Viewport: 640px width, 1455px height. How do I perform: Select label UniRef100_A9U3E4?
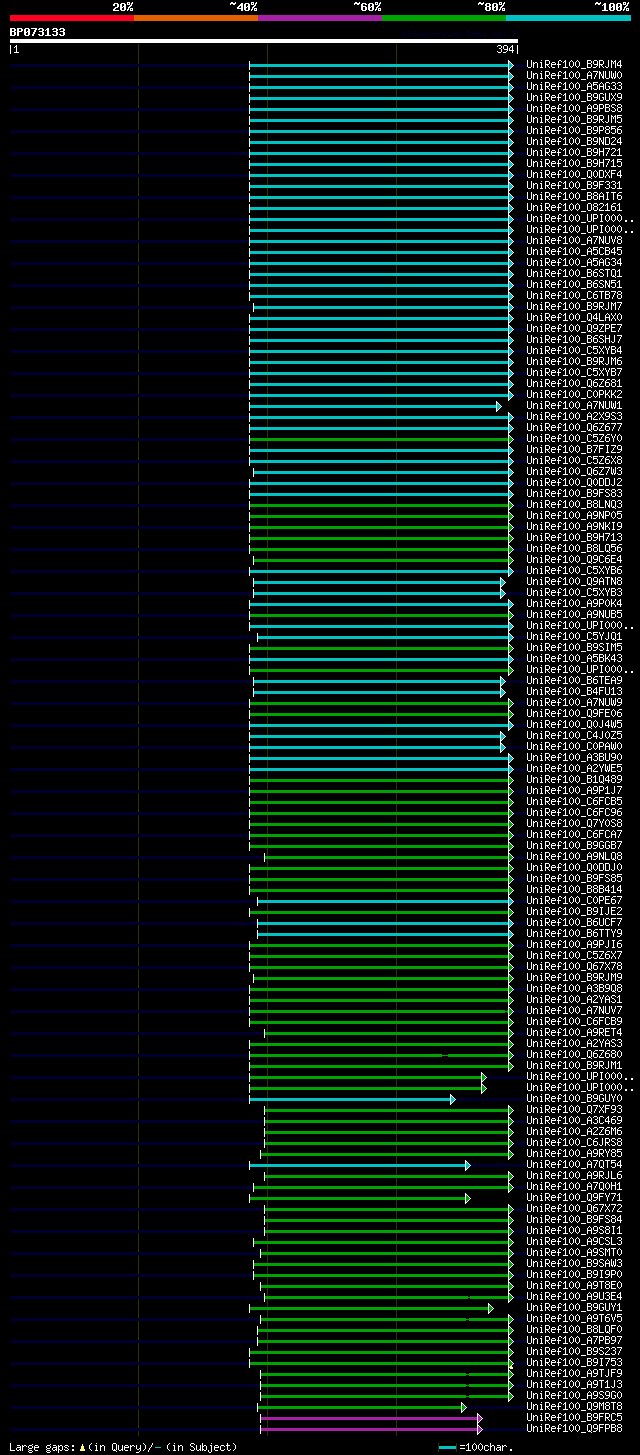[574, 1296]
